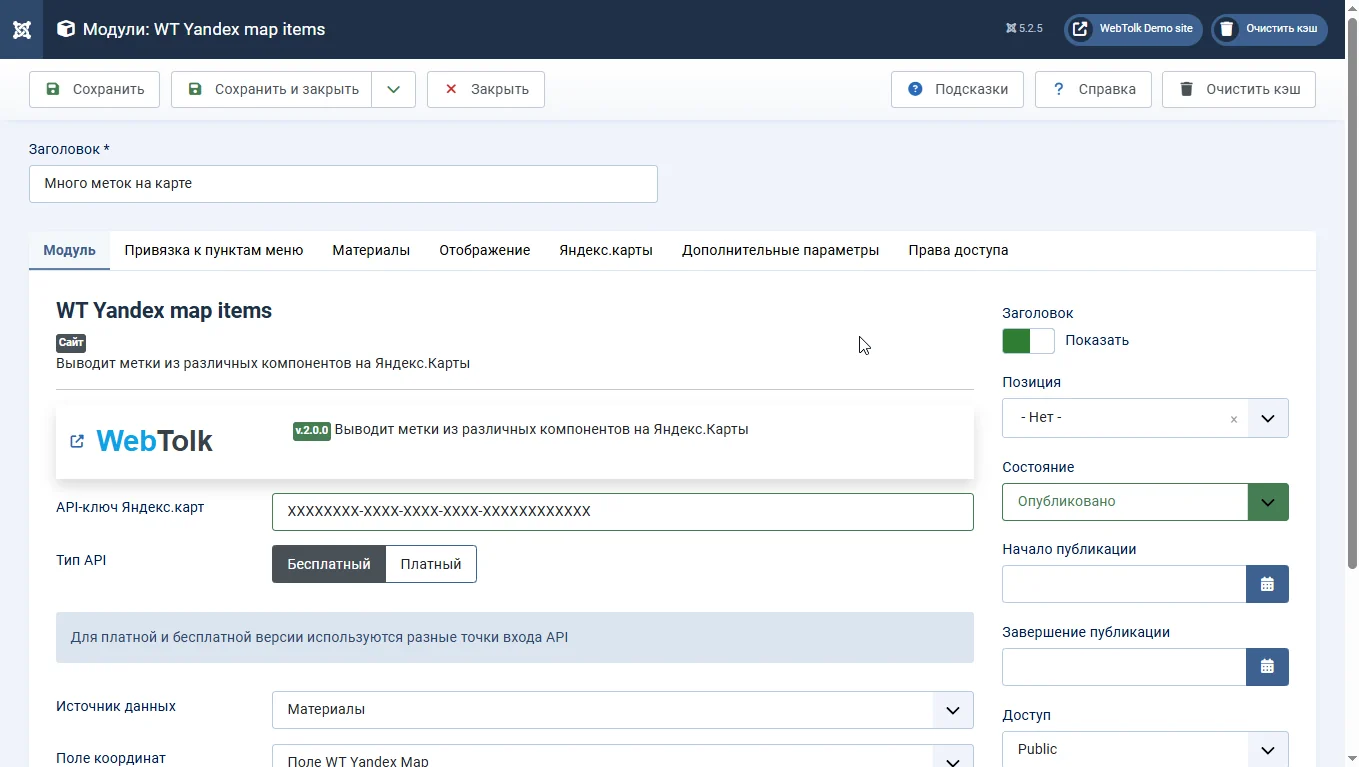The width and height of the screenshot is (1359, 767).
Task: Open calendar for Начало публикации
Action: coord(1267,584)
